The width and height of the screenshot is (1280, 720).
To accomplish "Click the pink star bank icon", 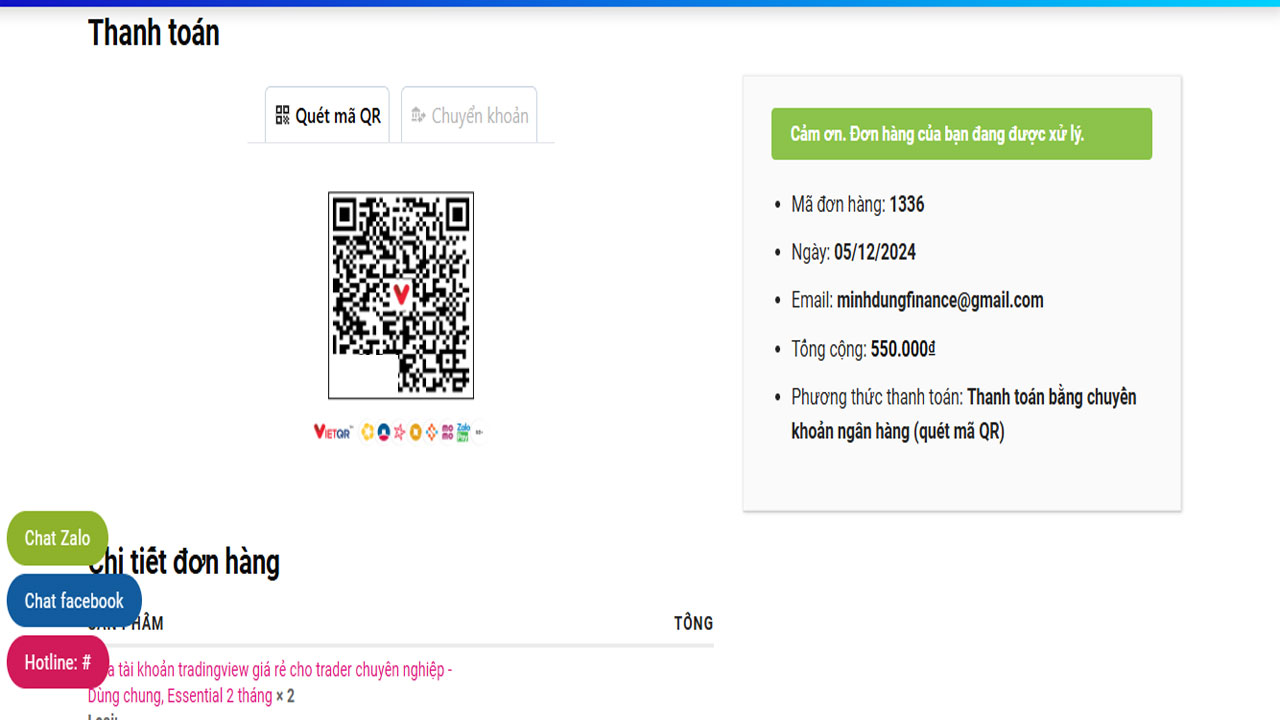I will point(401,432).
